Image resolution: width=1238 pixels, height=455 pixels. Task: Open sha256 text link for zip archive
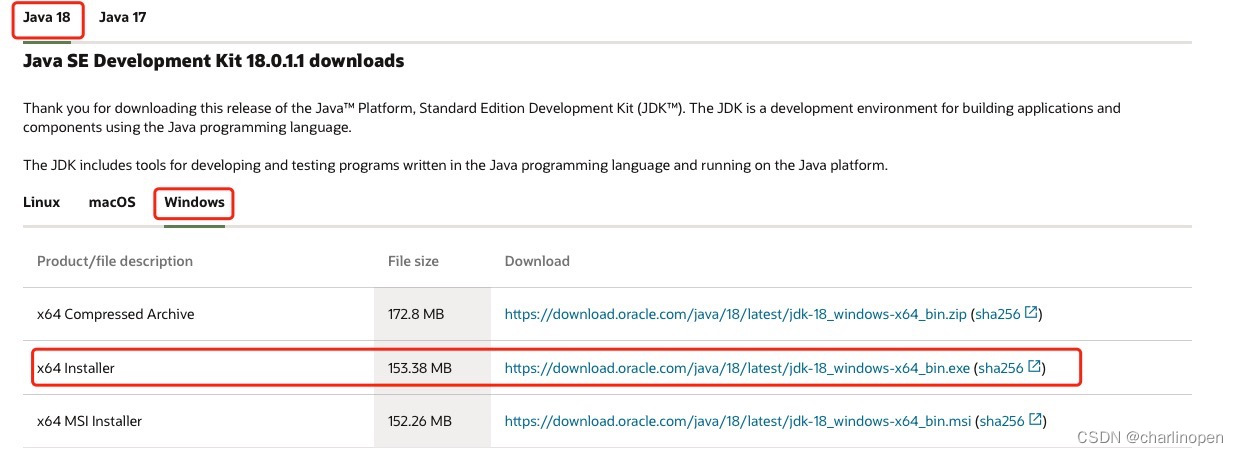997,314
